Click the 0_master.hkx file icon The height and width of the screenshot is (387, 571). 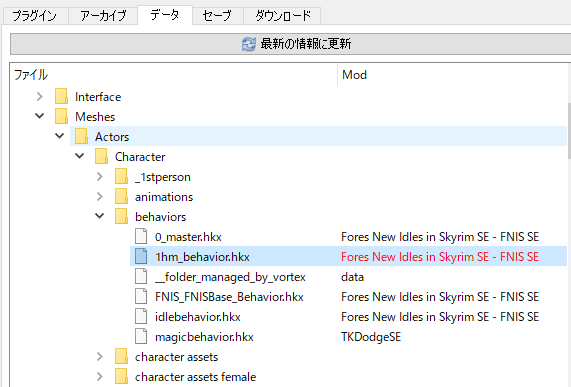(x=141, y=237)
